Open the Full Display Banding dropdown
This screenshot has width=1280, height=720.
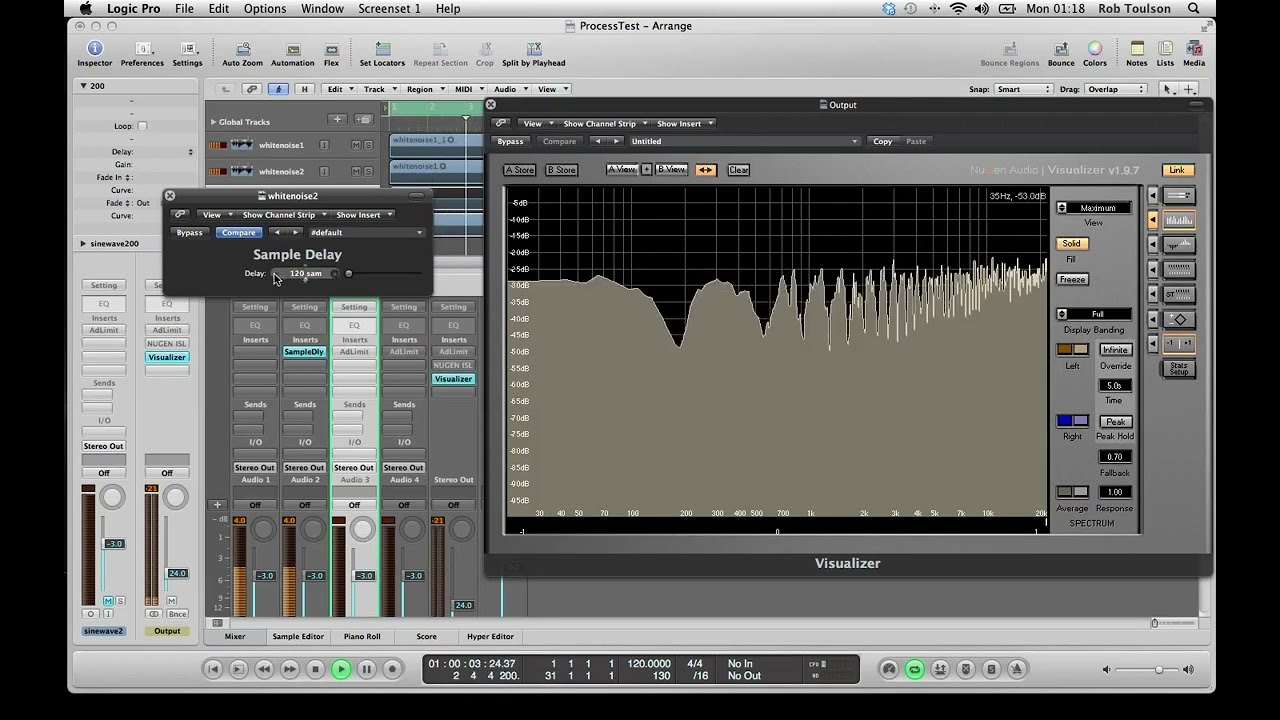(1094, 314)
